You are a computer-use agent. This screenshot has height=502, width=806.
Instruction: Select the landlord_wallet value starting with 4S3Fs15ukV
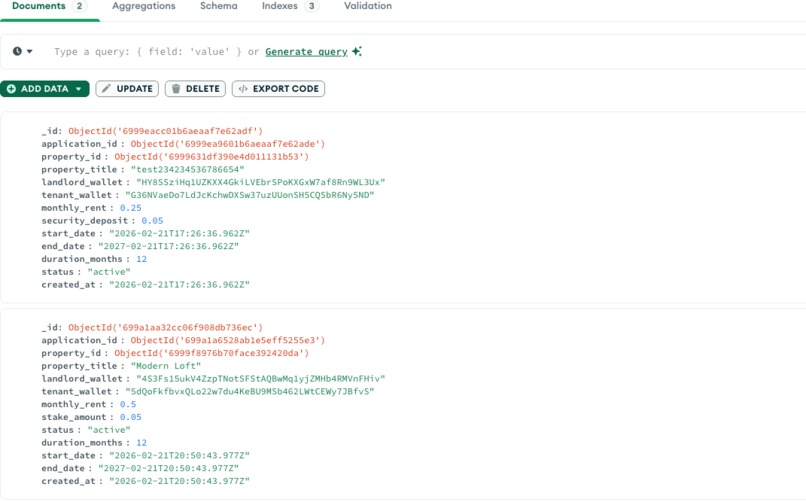coord(261,379)
